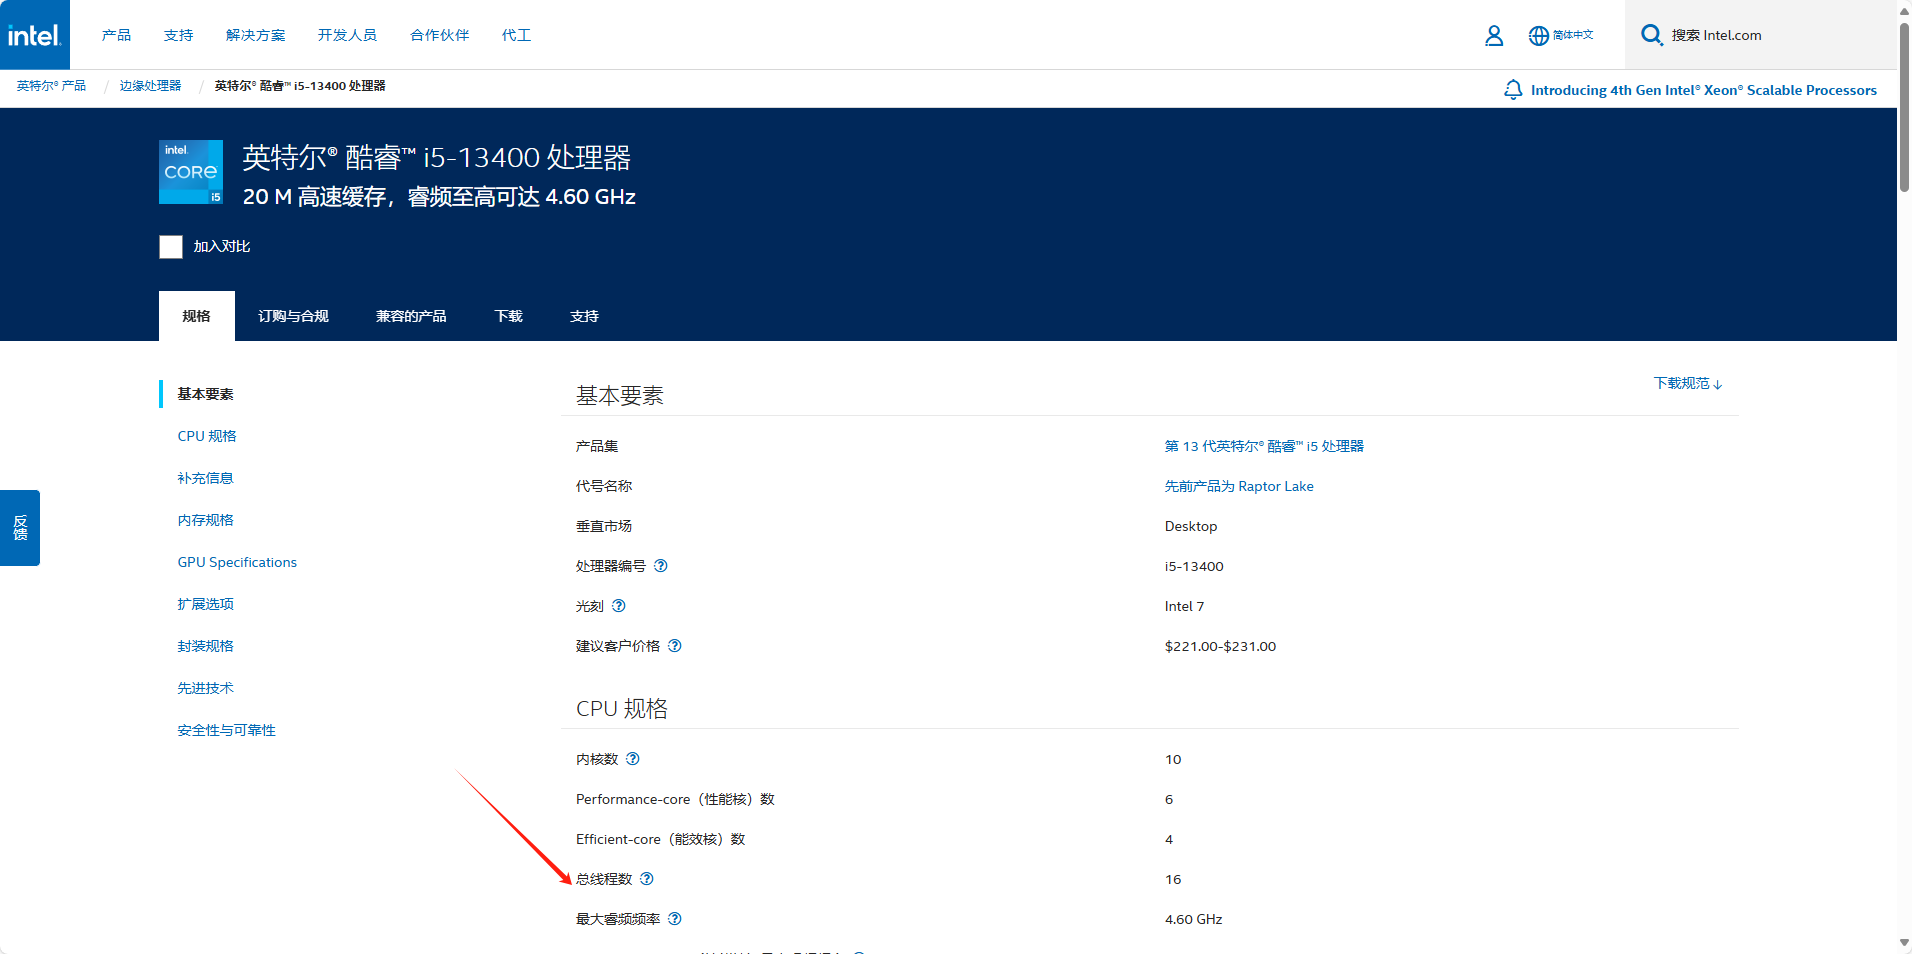Viewport: 1912px width, 954px height.
Task: Click the 搜索 Intel.com search field
Action: point(1760,35)
